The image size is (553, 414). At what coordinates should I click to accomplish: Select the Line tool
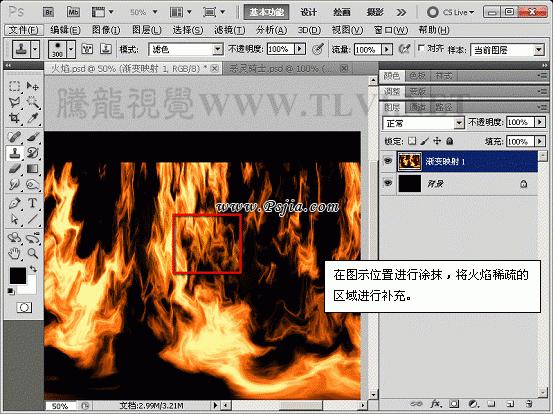32,219
